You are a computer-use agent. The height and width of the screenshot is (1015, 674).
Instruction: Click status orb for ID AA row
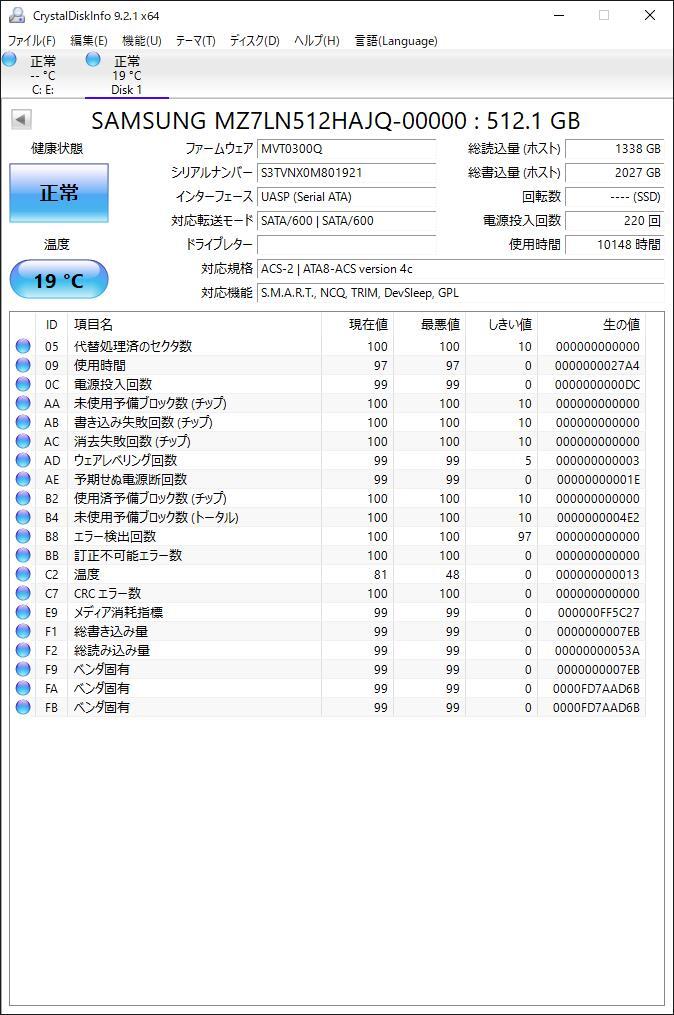point(23,403)
